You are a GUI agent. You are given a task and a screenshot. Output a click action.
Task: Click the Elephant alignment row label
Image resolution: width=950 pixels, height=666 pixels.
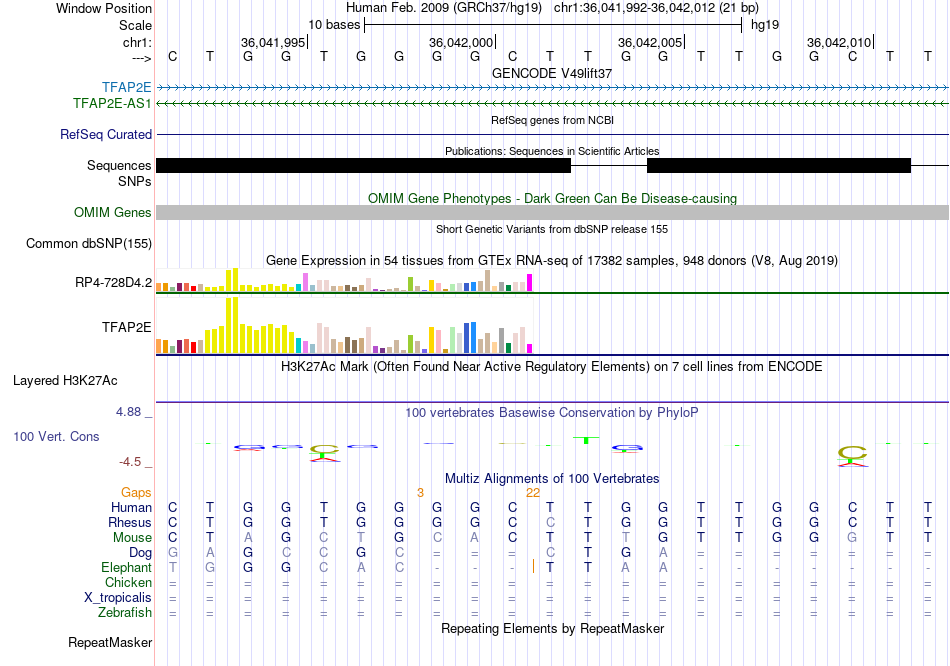127,567
